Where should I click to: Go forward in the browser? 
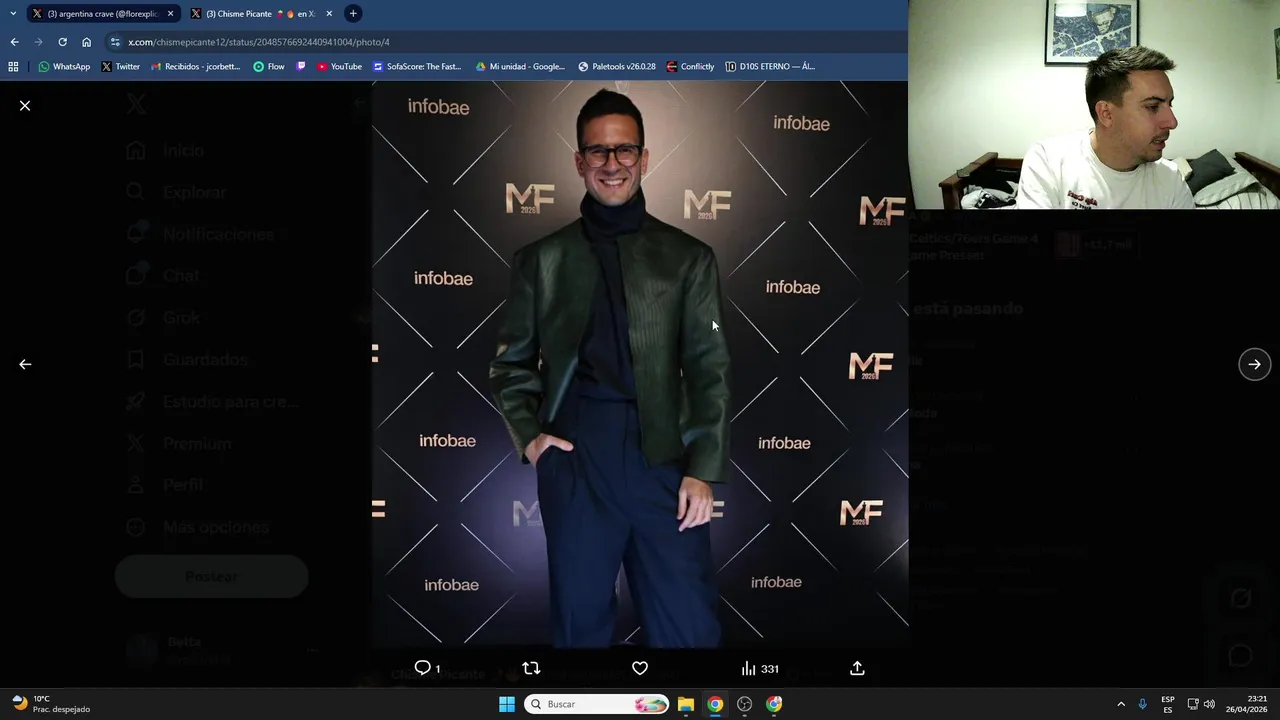pyautogui.click(x=38, y=42)
